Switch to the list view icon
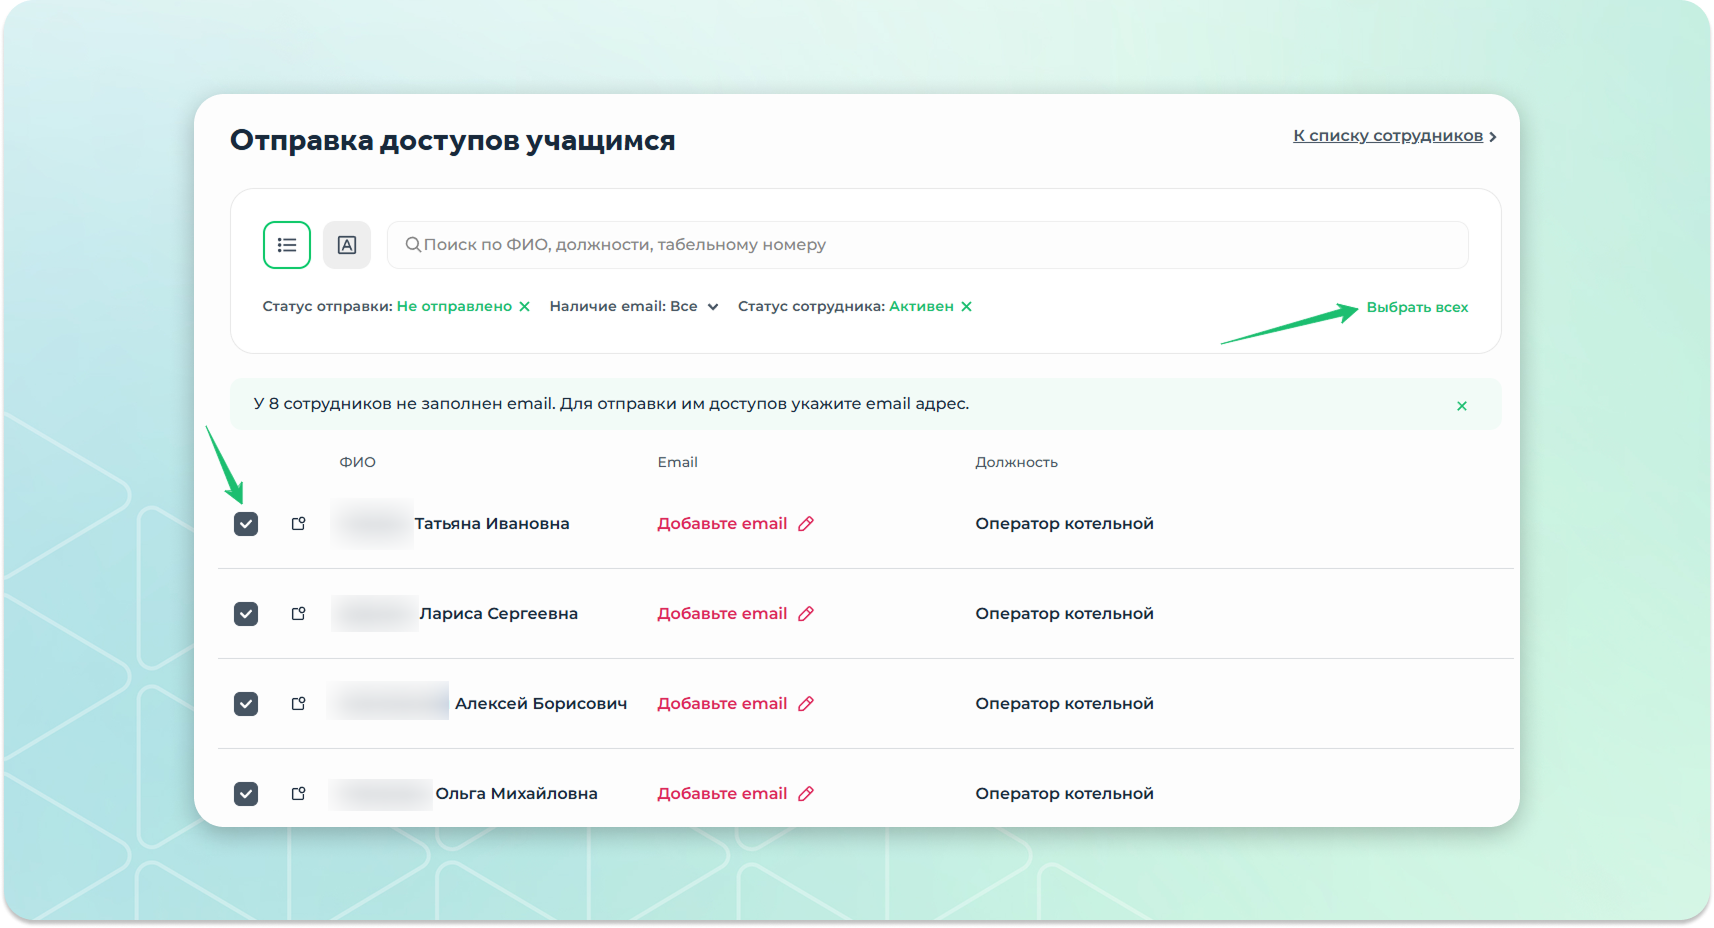Image resolution: width=1714 pixels, height=928 pixels. 287,245
